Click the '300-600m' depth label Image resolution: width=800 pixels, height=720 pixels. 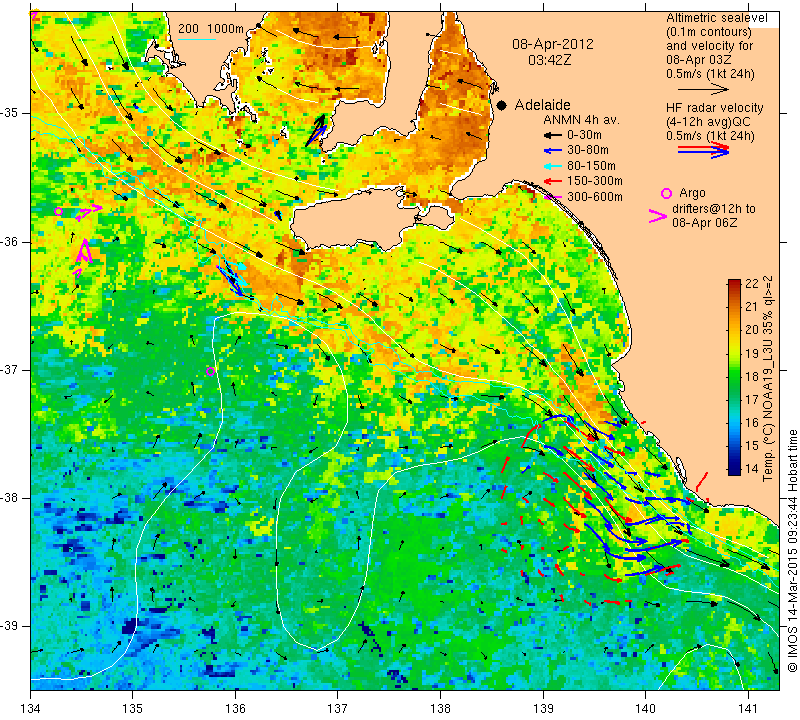pyautogui.click(x=595, y=197)
